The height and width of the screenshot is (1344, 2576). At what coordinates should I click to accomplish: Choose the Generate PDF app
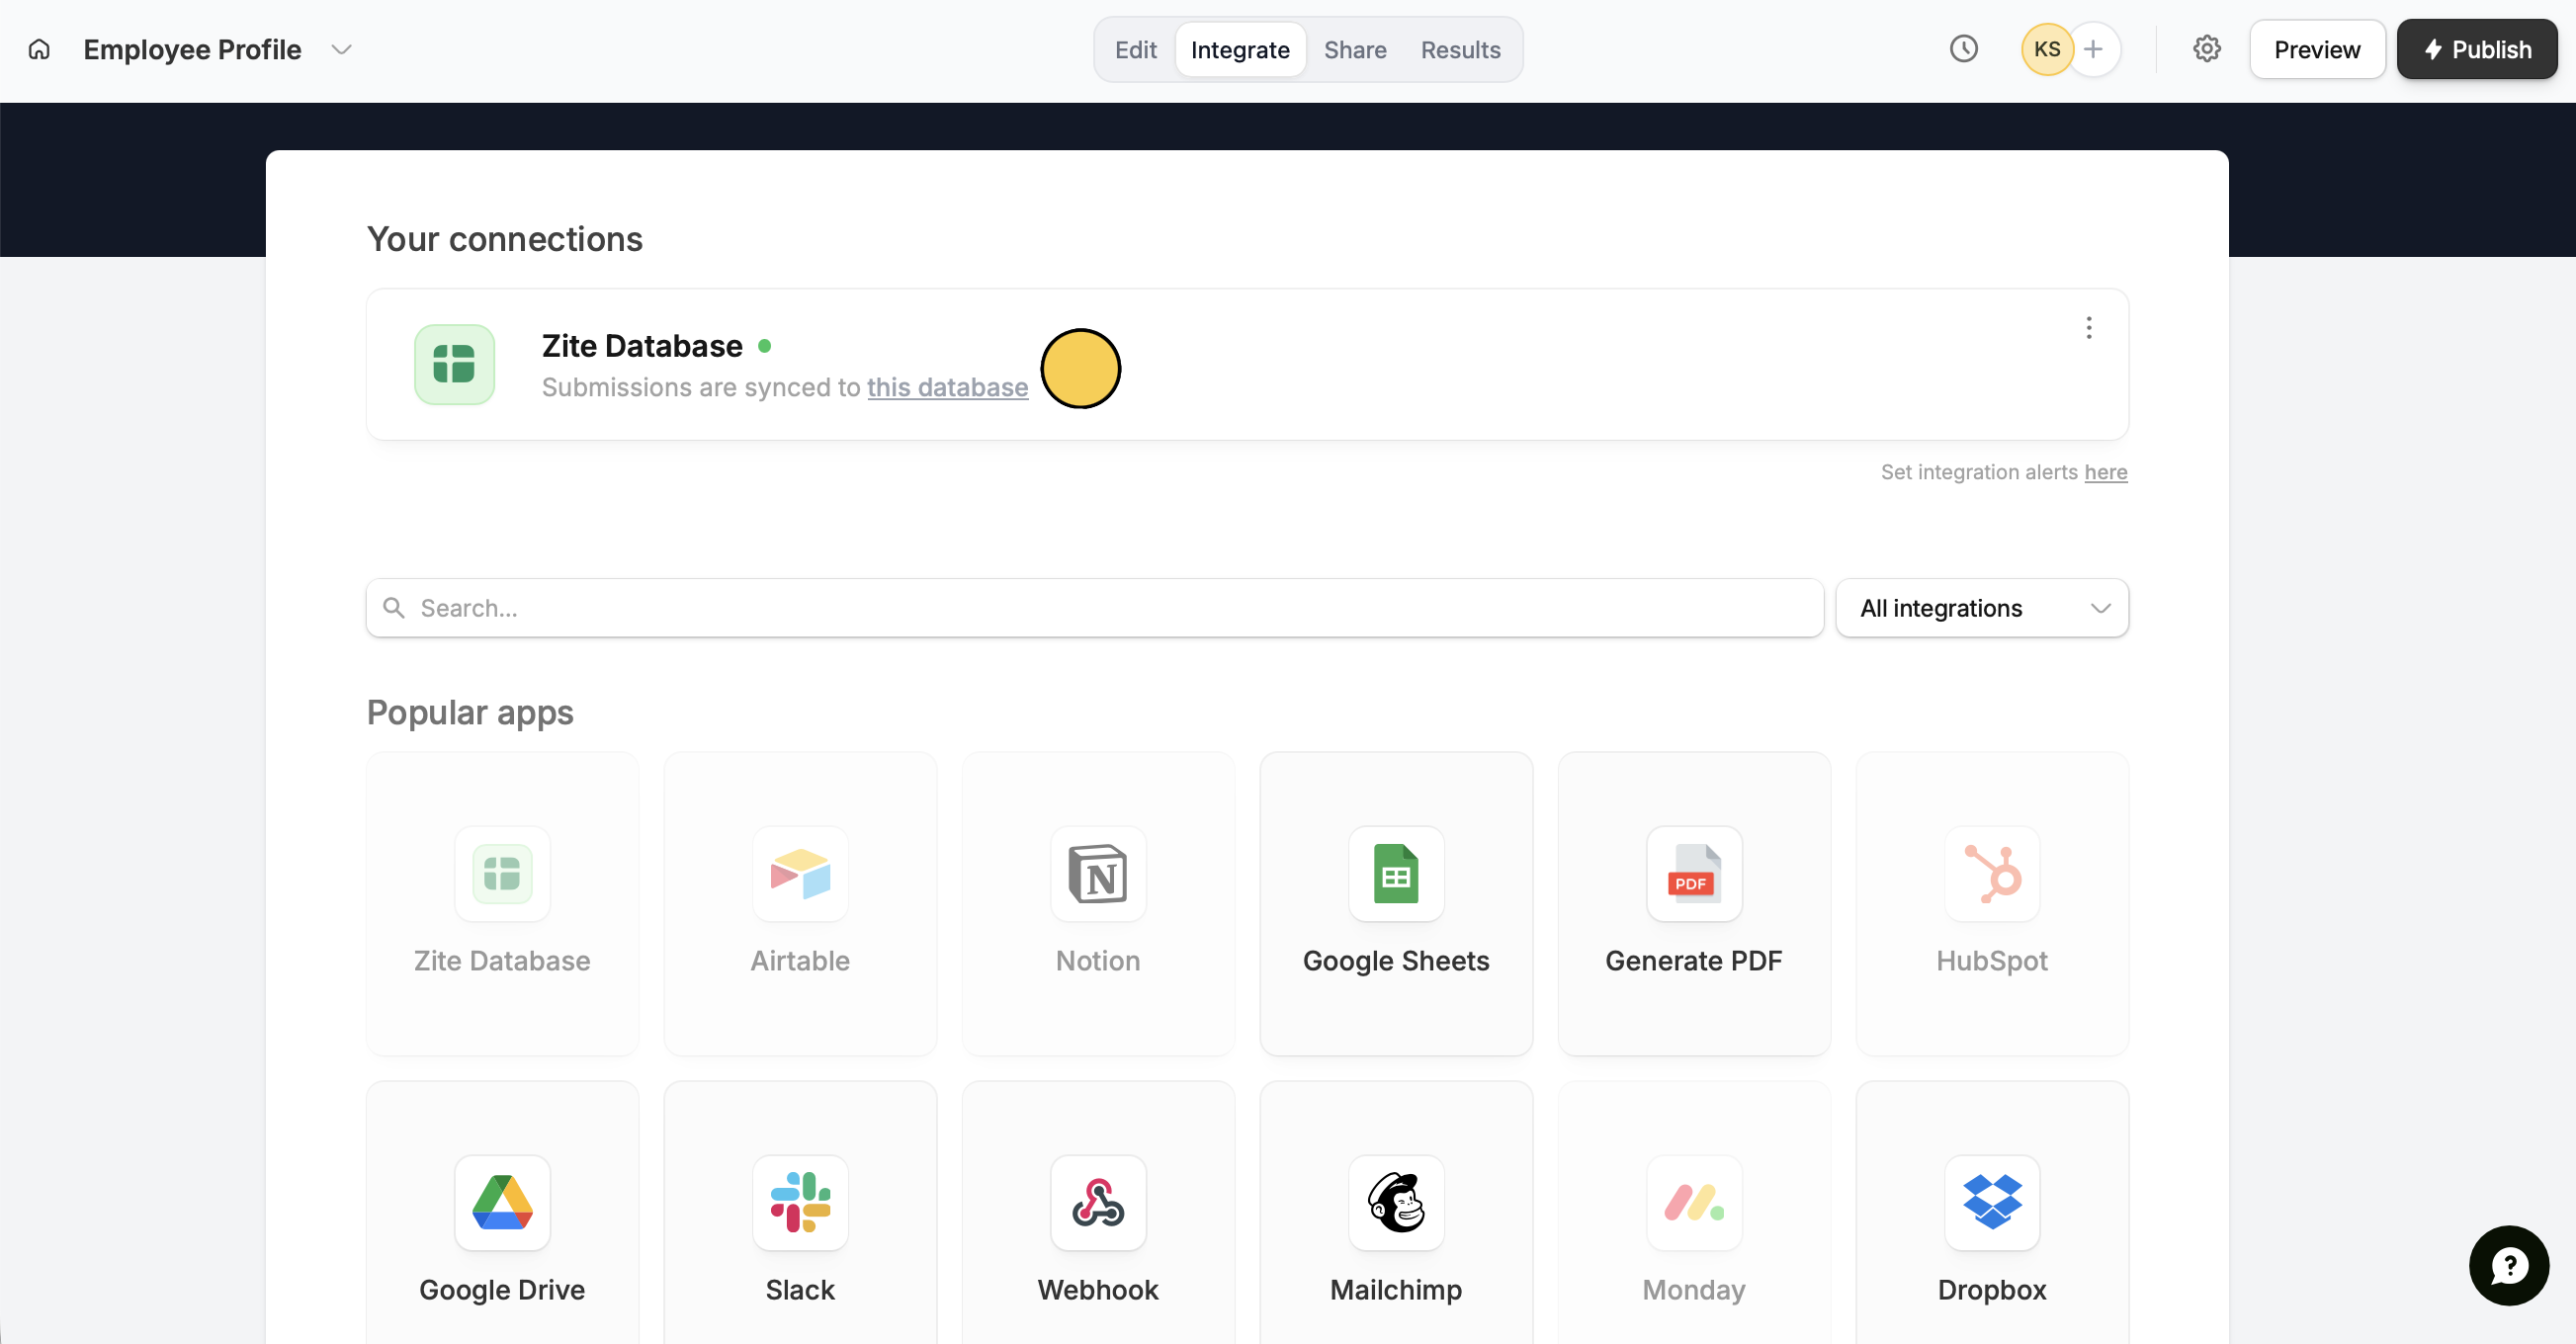(1693, 902)
